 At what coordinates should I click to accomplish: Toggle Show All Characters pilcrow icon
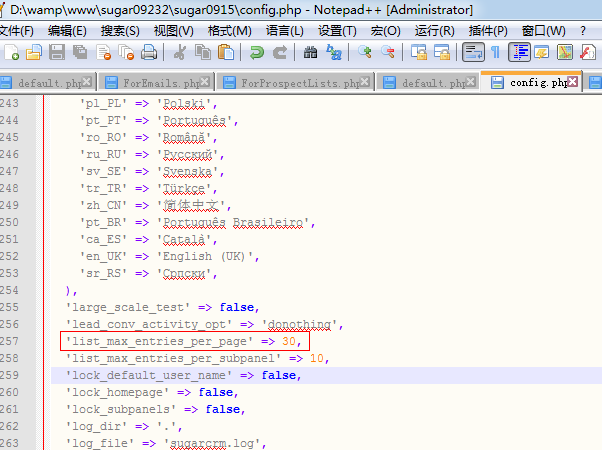click(496, 52)
